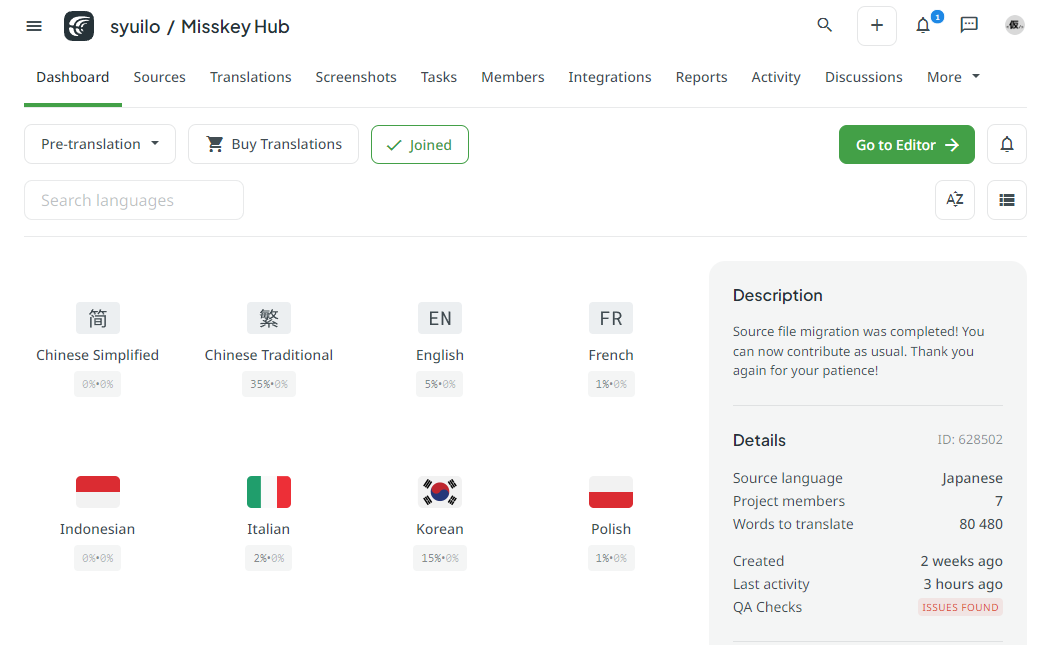
Task: Open the Polish language name
Action: (x=611, y=529)
